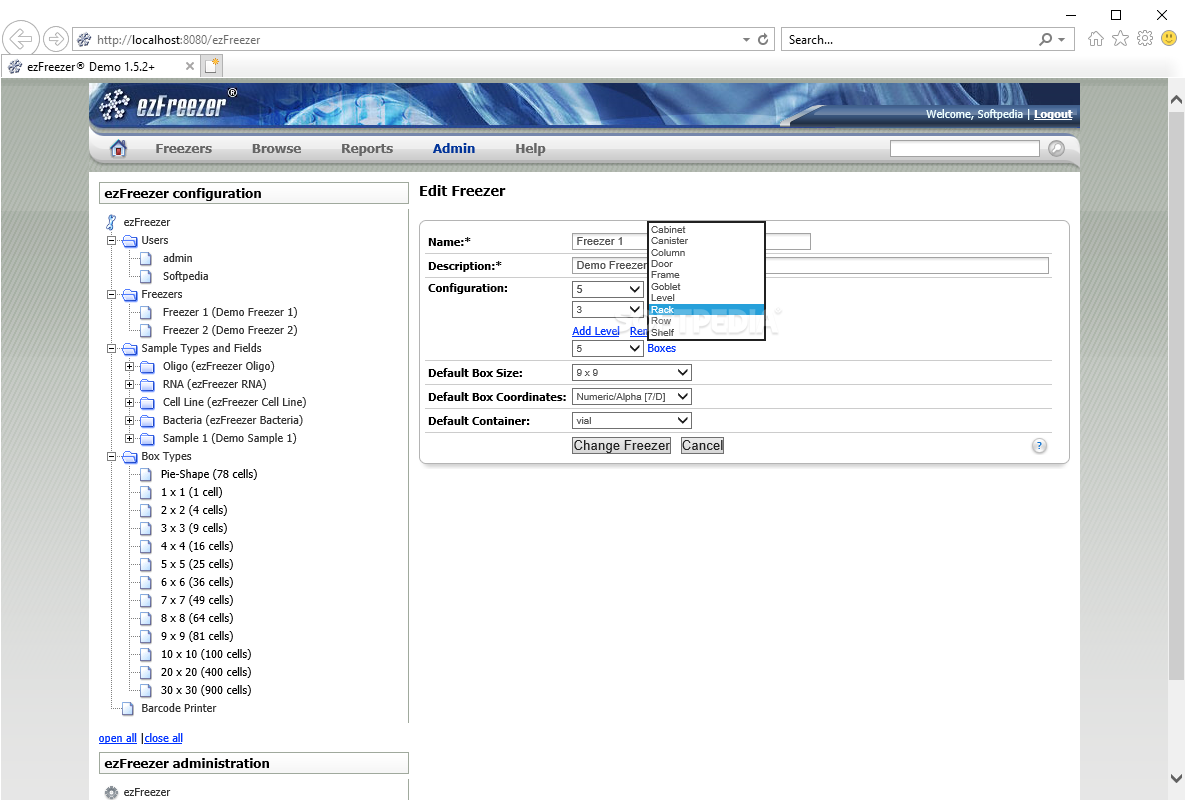Image resolution: width=1186 pixels, height=801 pixels.
Task: Select Pie-Shape (78 cells) box type
Action: pos(209,474)
